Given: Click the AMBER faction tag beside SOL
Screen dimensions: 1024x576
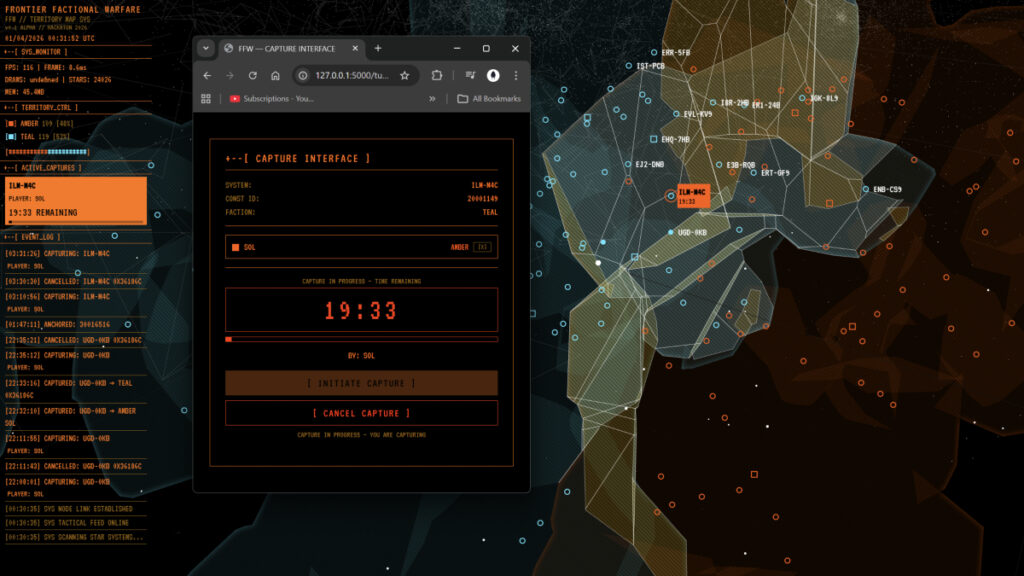Looking at the screenshot, I should pyautogui.click(x=459, y=247).
